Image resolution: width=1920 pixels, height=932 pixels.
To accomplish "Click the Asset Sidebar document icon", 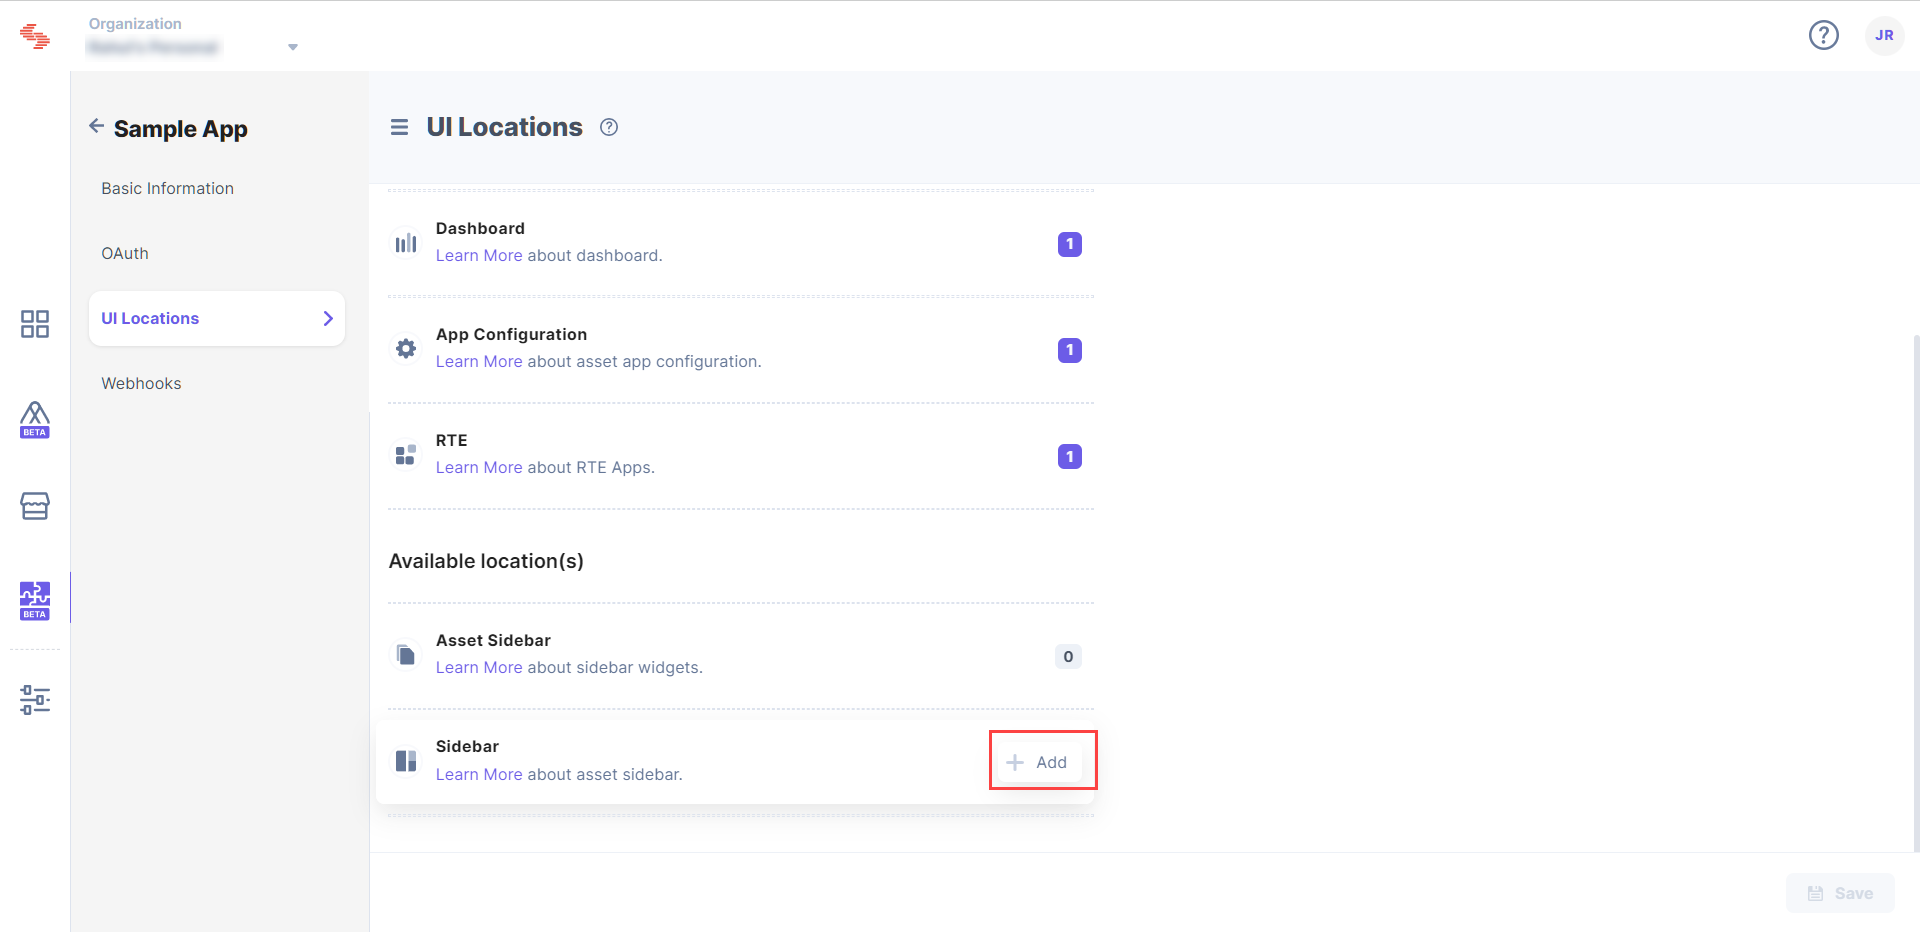I will tap(406, 655).
